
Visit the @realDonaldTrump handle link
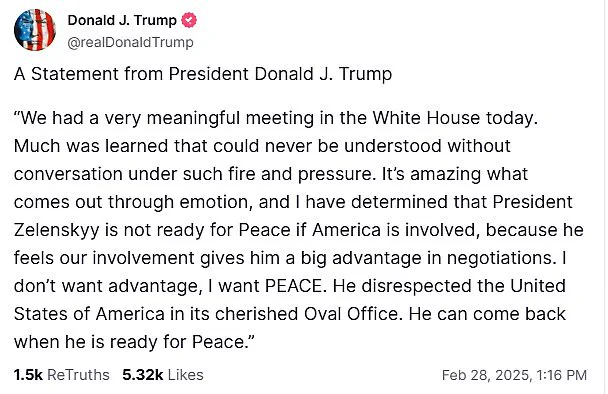(130, 42)
